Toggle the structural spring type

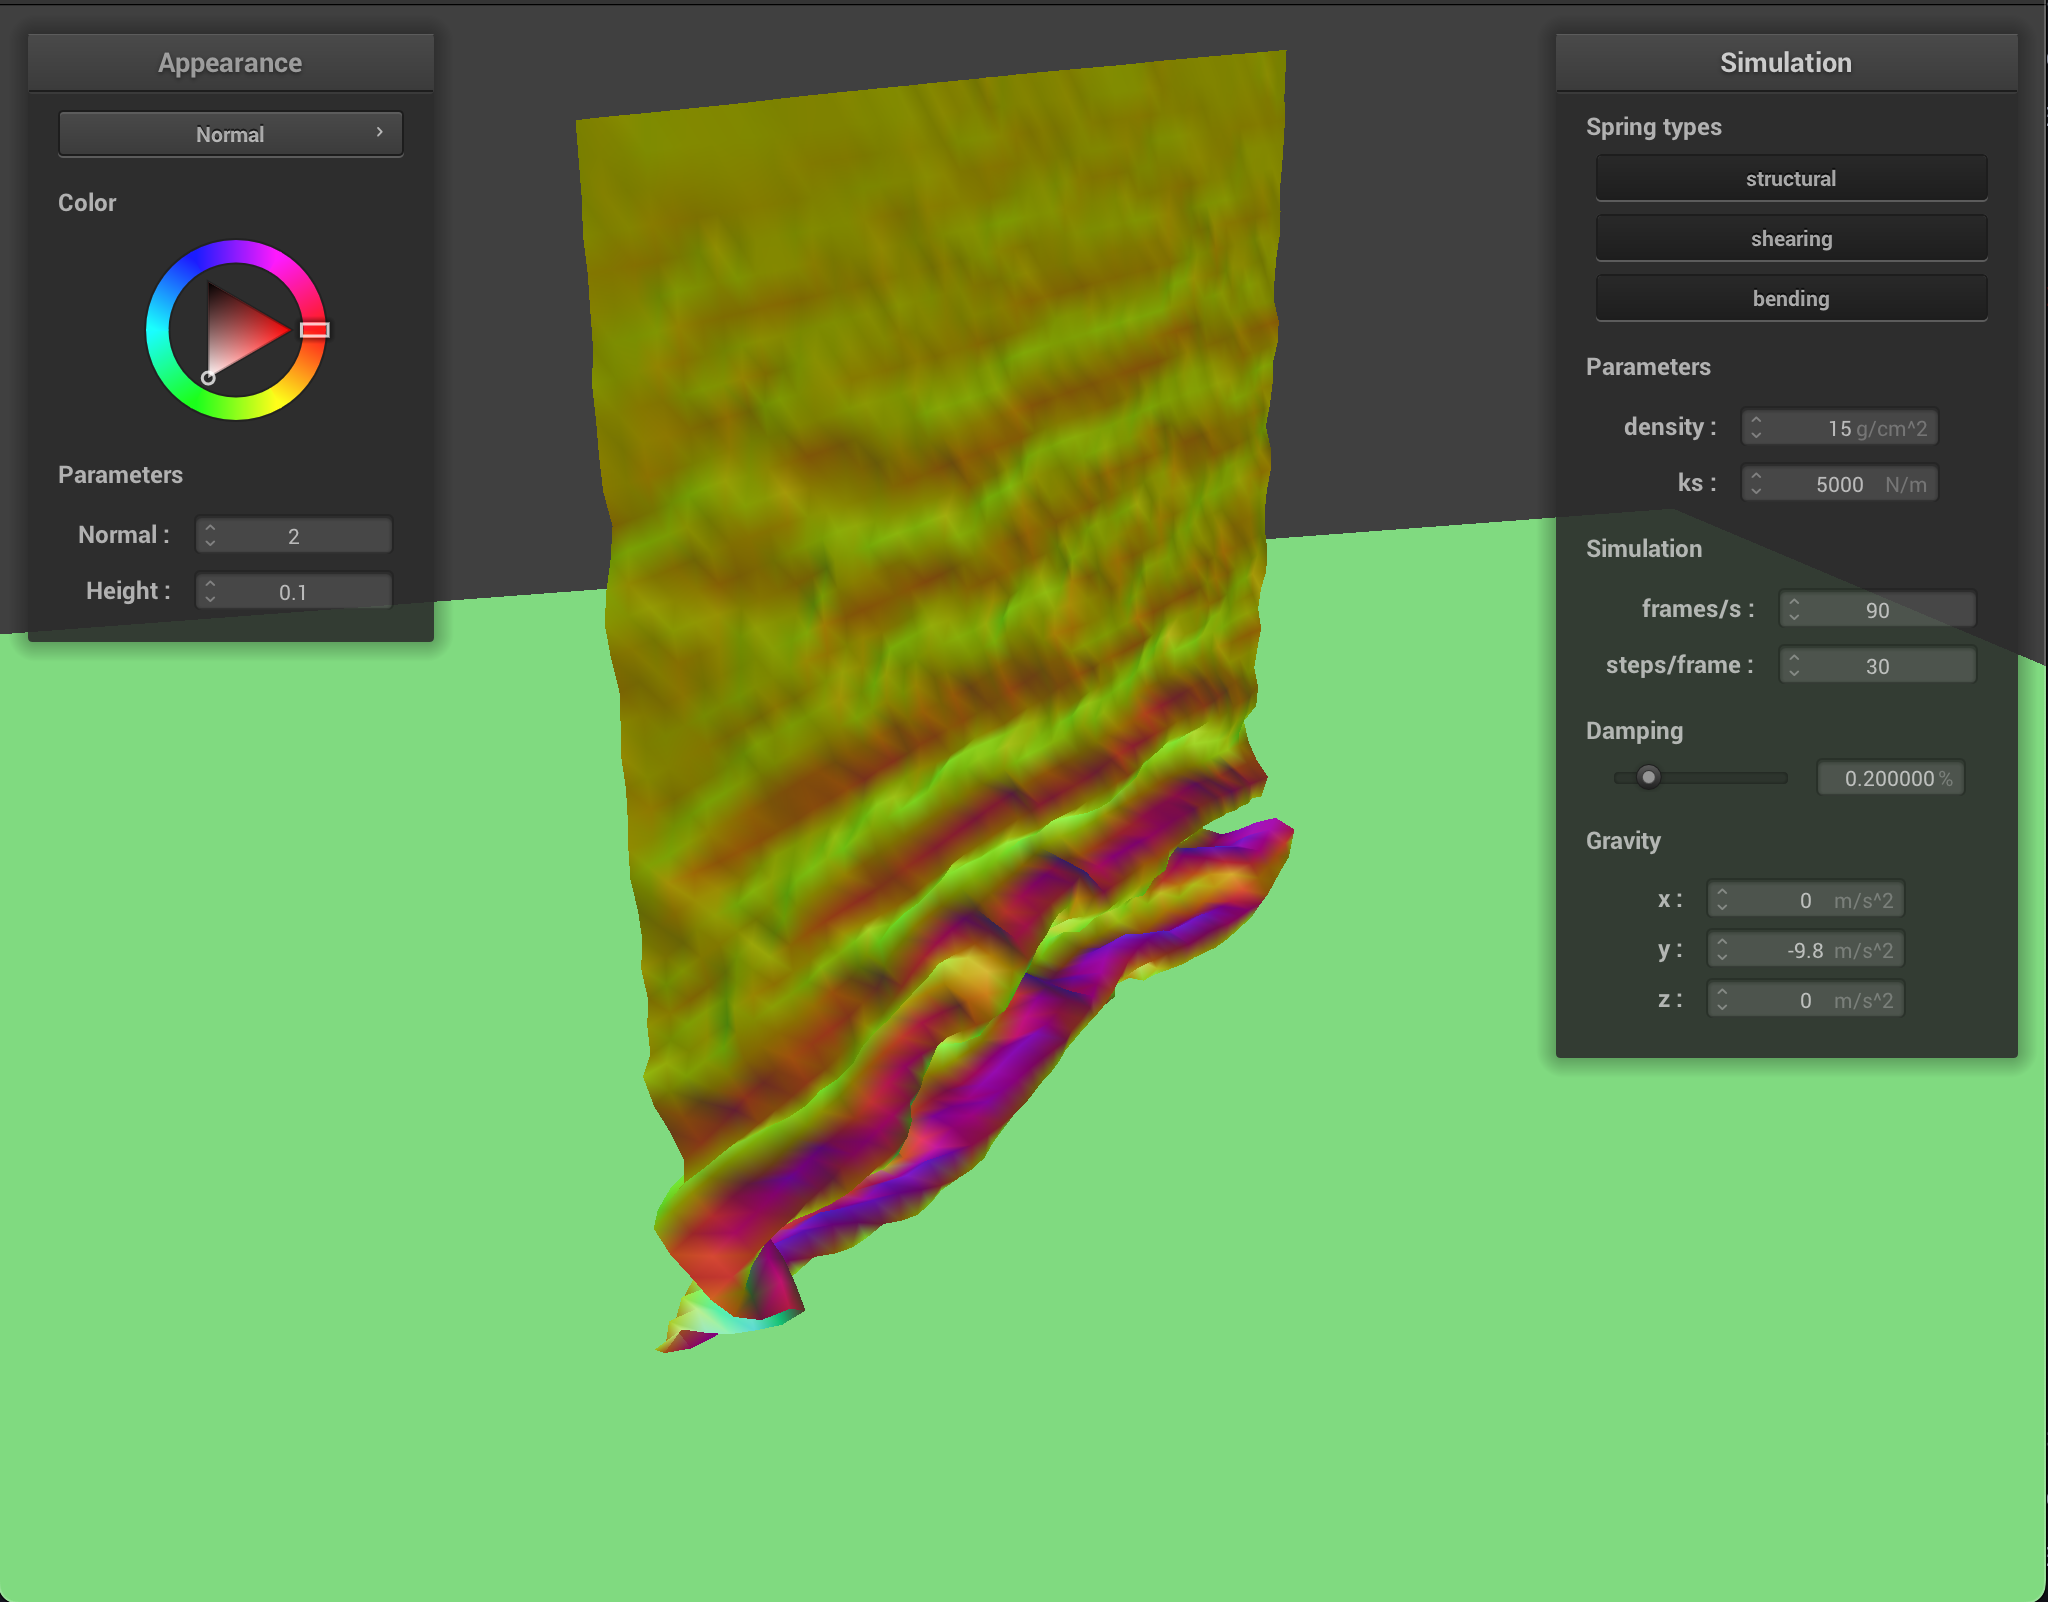click(1790, 179)
